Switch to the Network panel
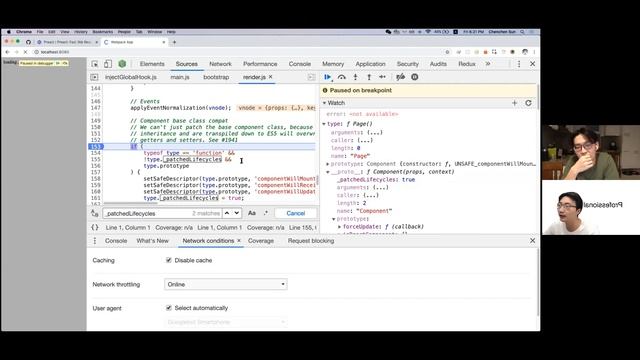 (x=220, y=64)
